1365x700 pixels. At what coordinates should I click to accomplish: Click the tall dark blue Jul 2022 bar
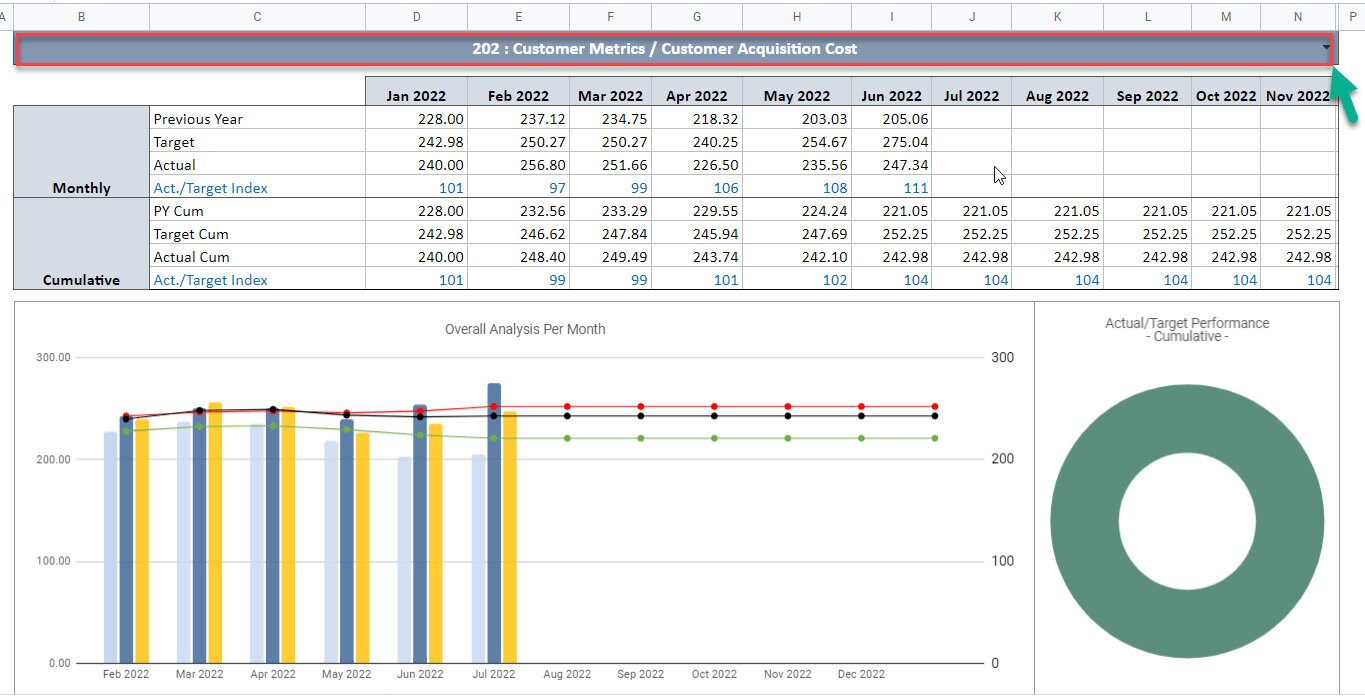[x=494, y=523]
